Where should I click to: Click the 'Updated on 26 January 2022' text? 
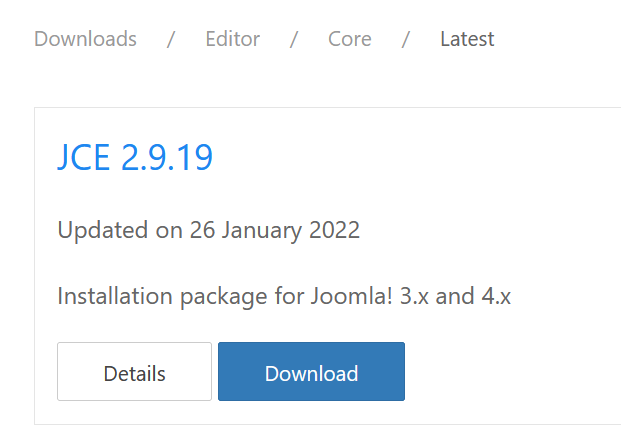click(209, 230)
